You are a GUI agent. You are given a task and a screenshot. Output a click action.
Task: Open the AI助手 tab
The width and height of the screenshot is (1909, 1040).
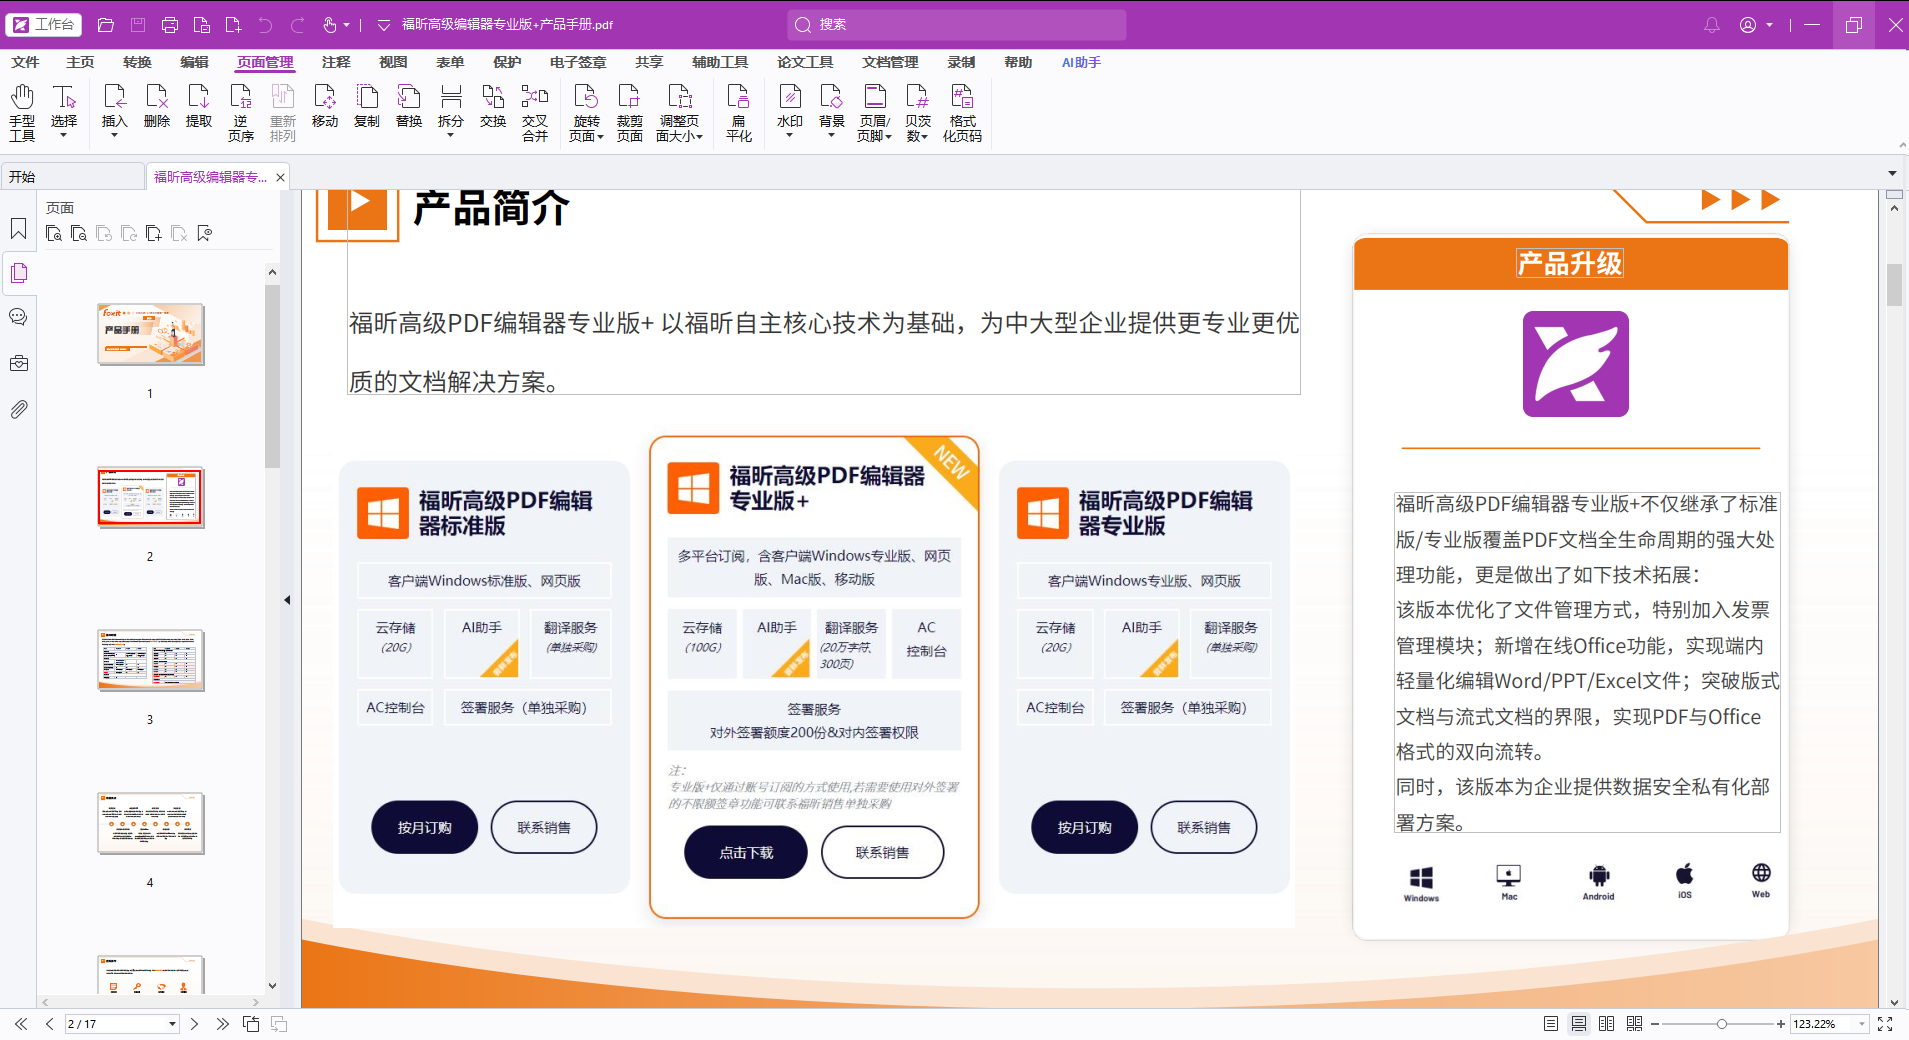(x=1081, y=62)
